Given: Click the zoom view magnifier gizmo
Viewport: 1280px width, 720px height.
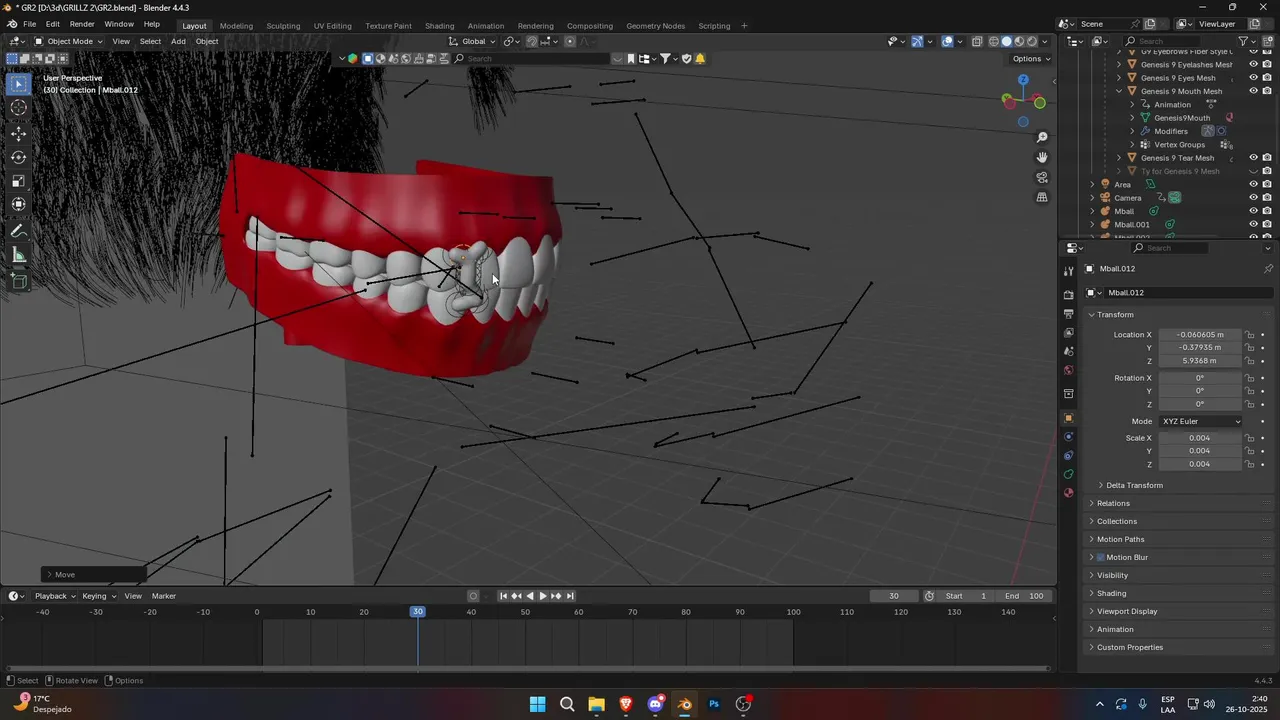Looking at the screenshot, I should tap(1042, 137).
